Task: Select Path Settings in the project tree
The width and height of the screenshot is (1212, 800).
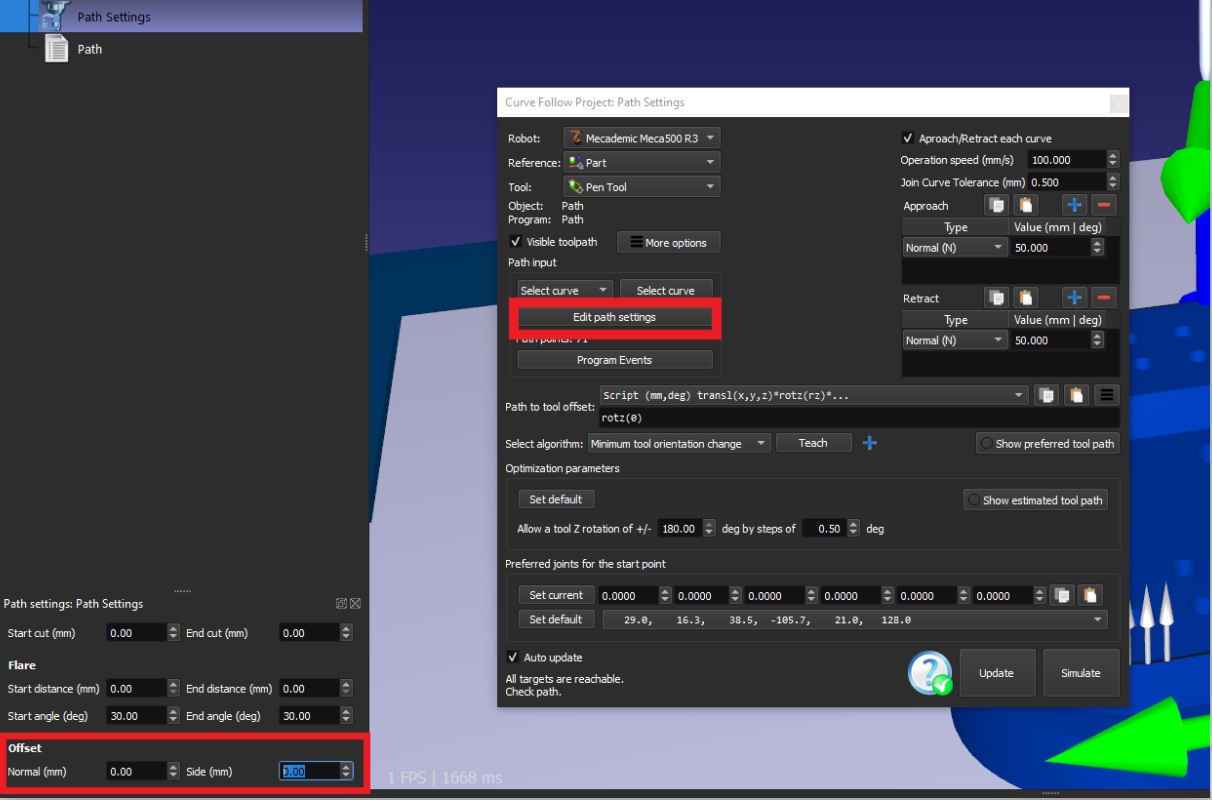Action: [114, 17]
